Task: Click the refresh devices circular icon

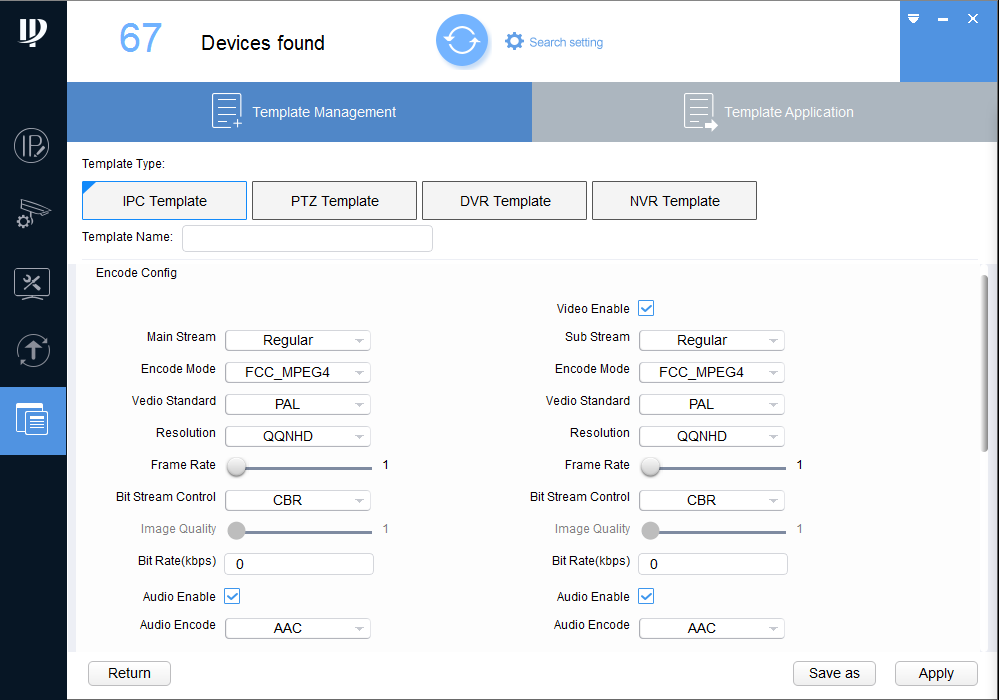Action: [461, 41]
